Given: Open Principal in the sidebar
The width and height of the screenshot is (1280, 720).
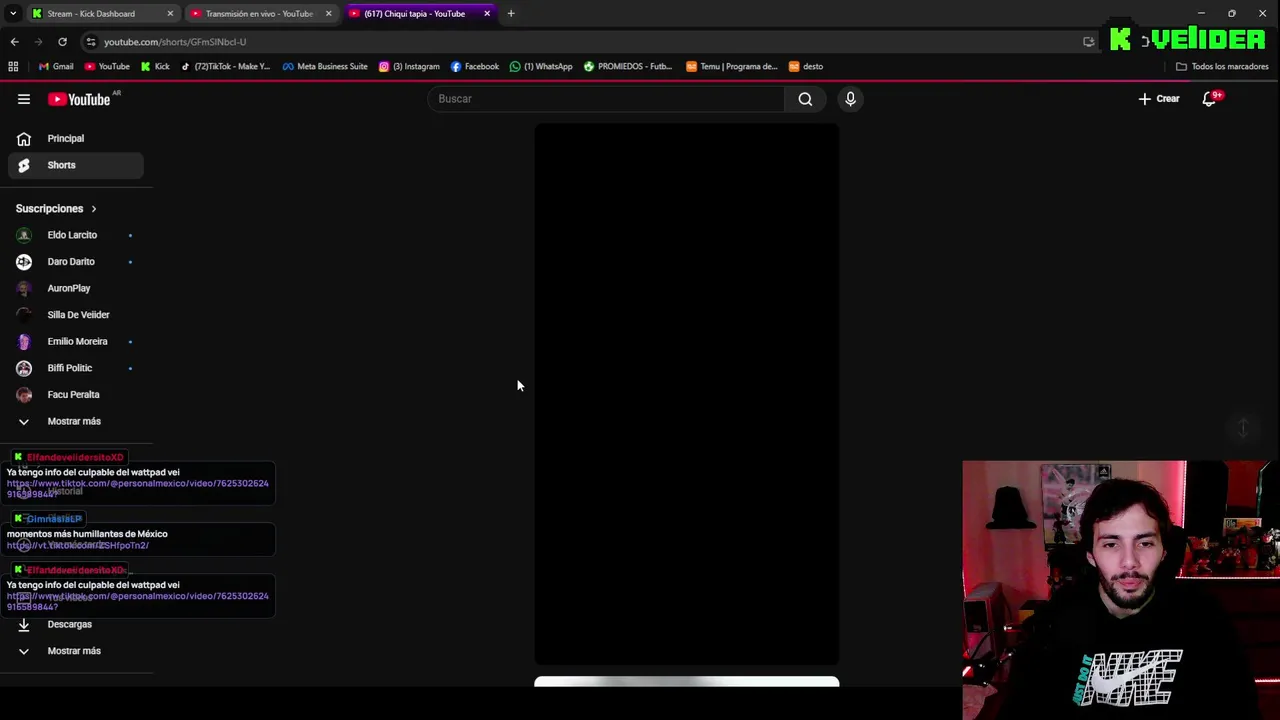Looking at the screenshot, I should pos(76,138).
